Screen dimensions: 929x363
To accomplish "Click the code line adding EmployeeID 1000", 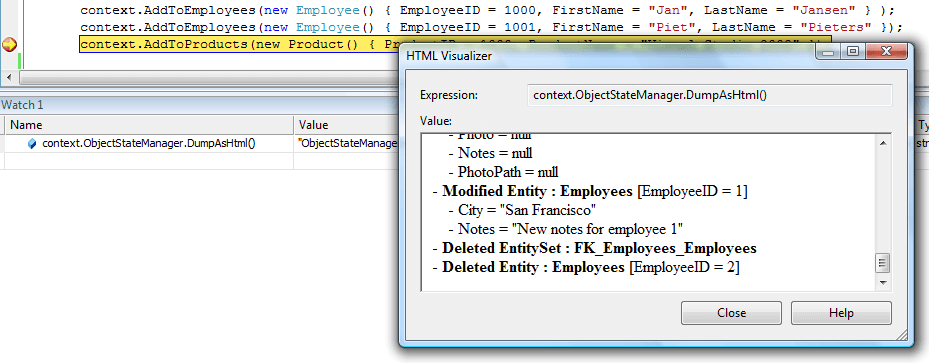I will 488,11.
